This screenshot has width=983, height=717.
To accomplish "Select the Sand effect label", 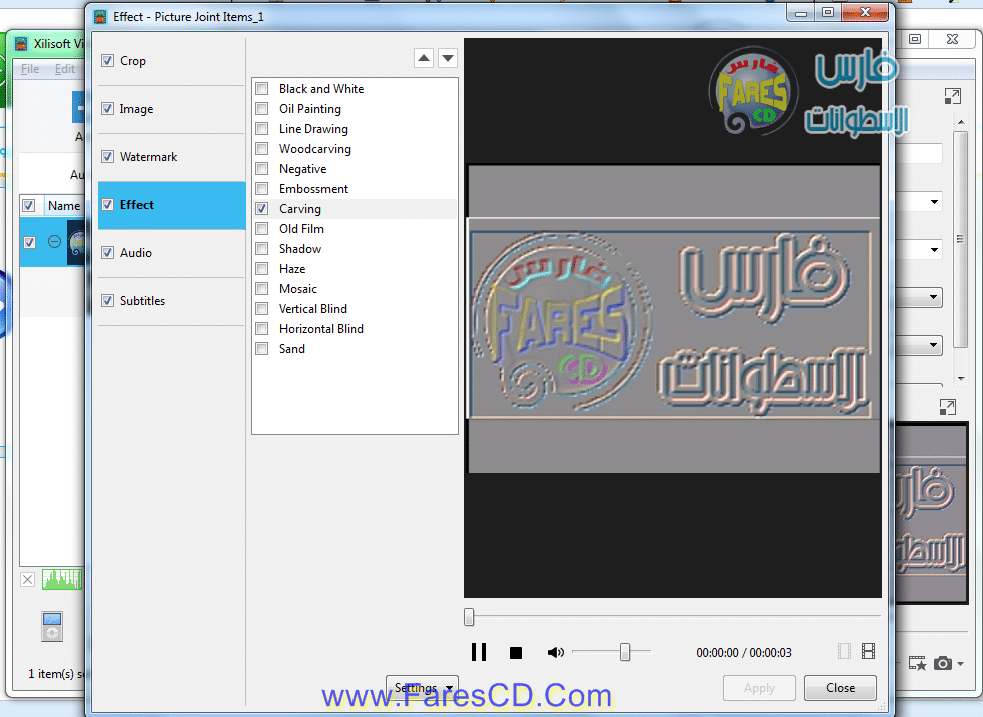I will (x=292, y=349).
